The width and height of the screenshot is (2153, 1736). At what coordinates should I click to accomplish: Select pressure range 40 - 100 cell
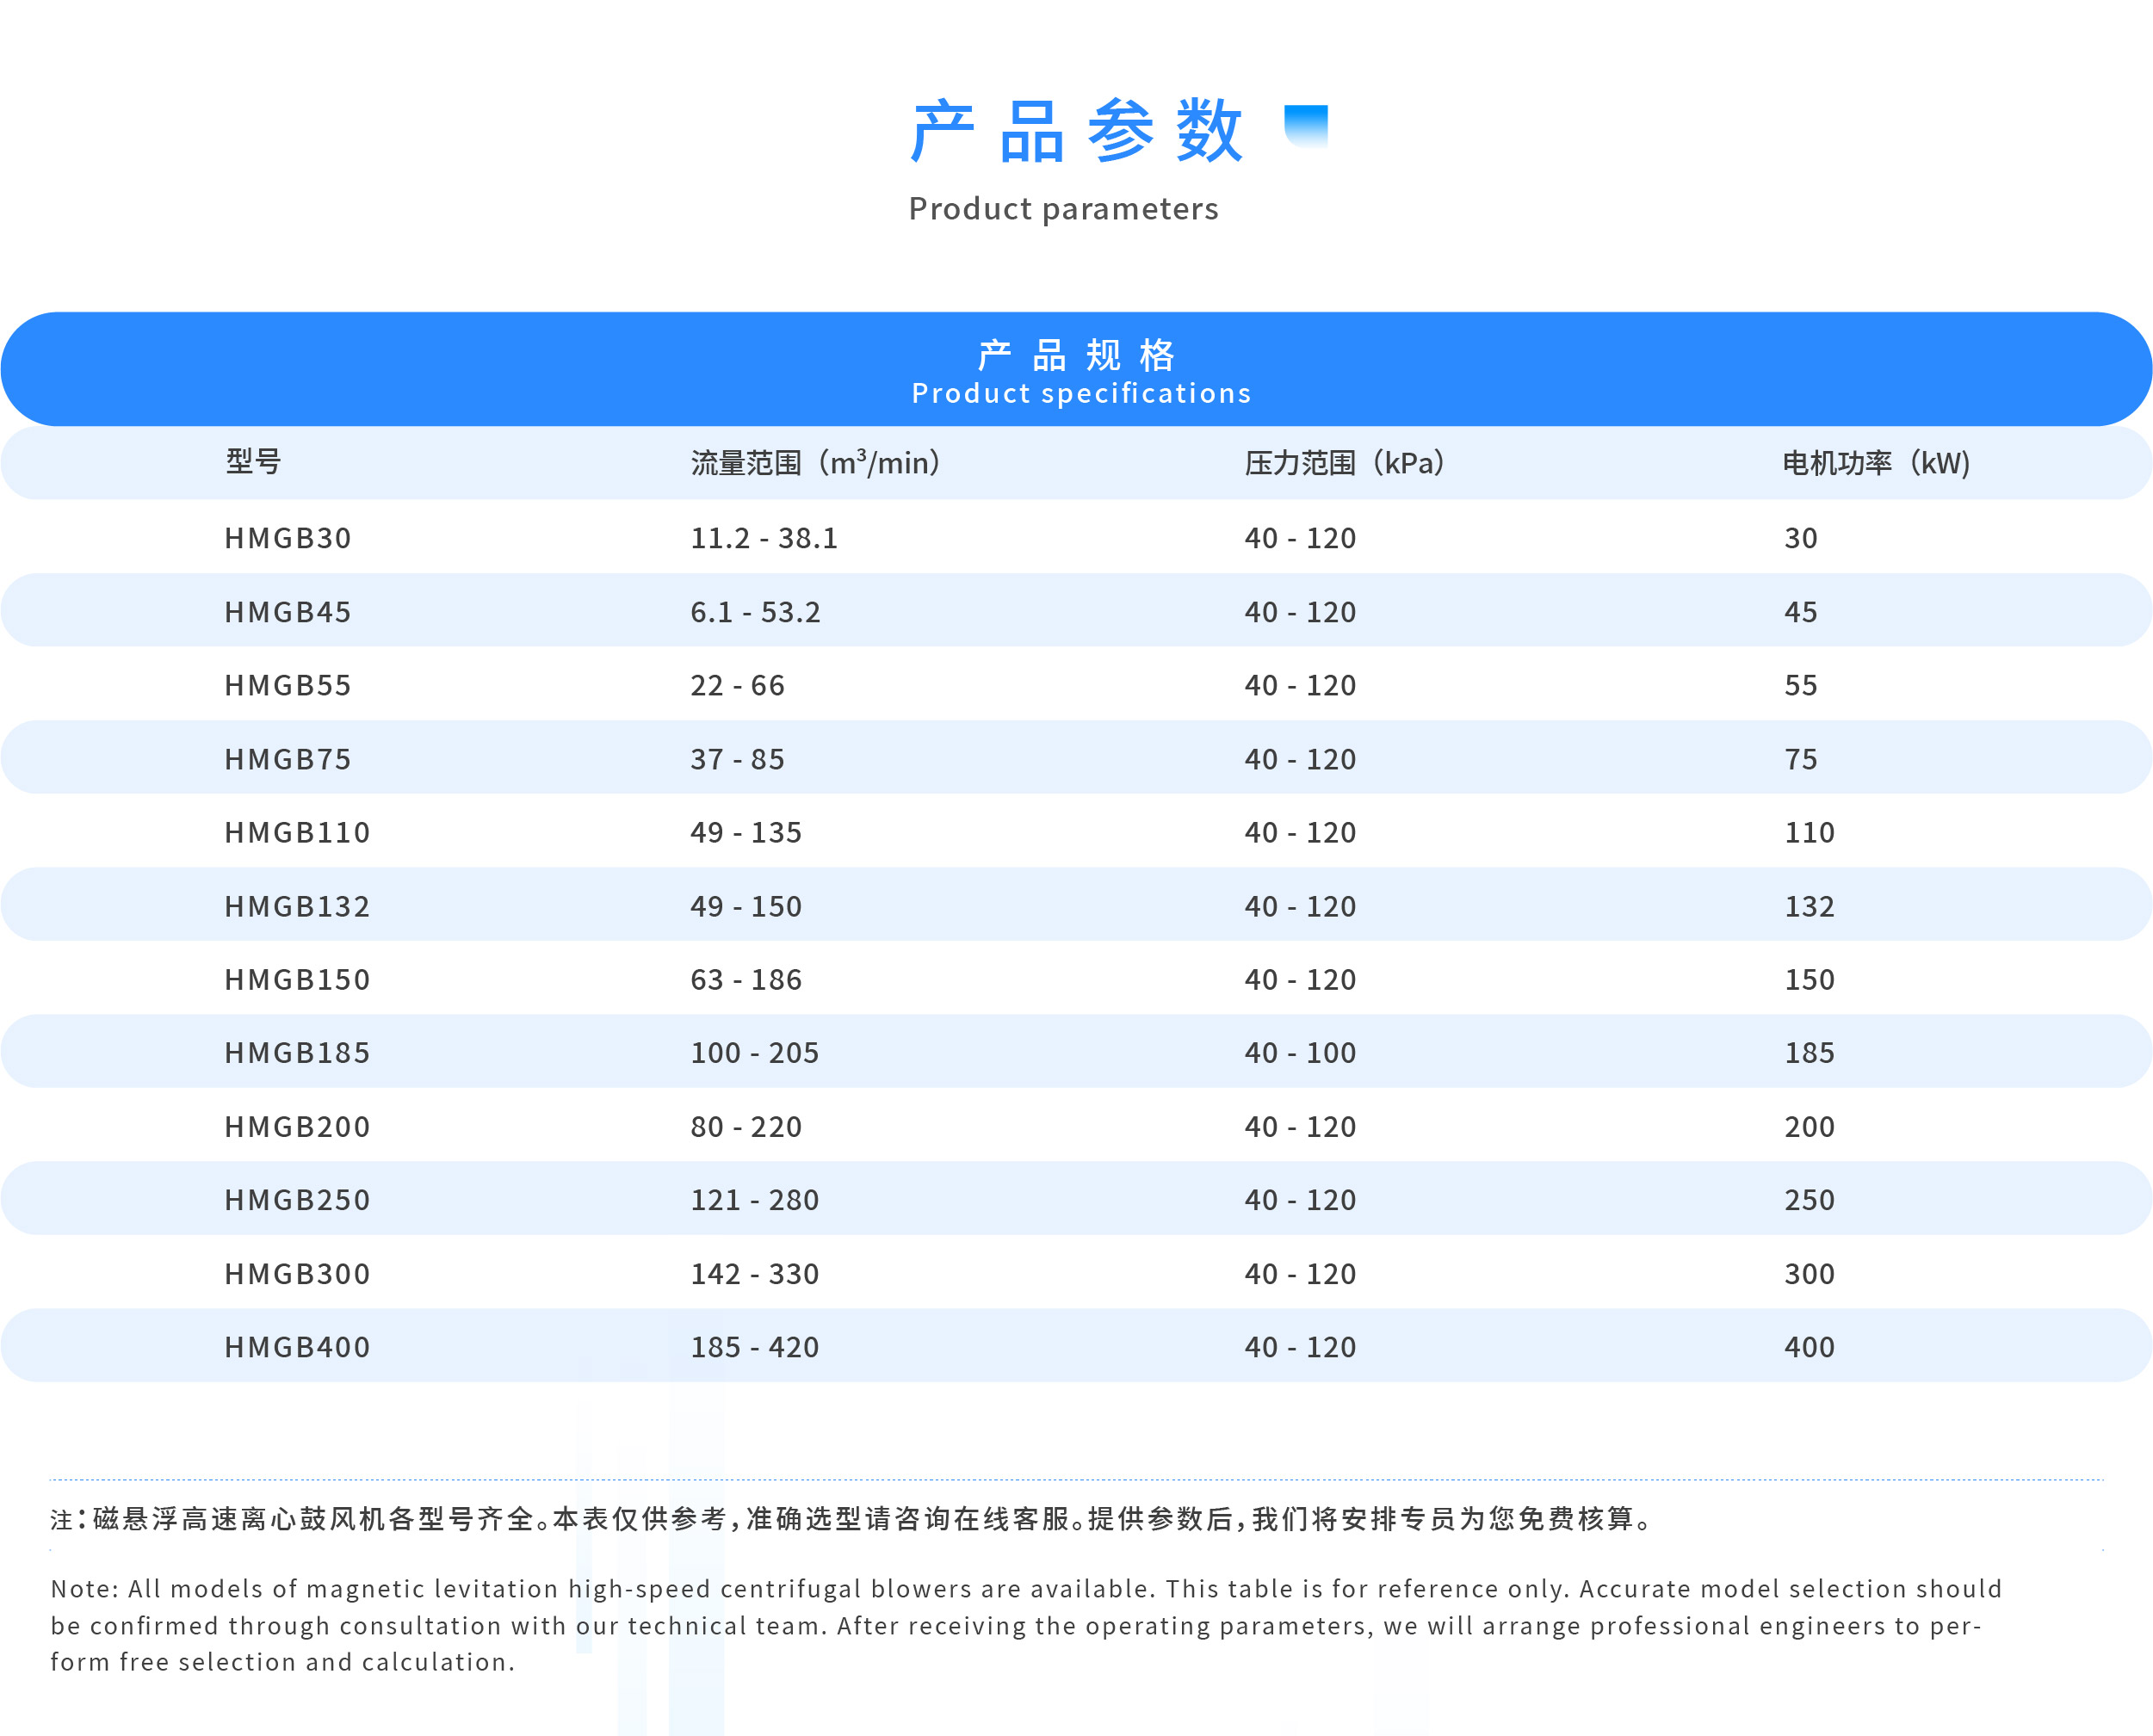(1300, 1053)
